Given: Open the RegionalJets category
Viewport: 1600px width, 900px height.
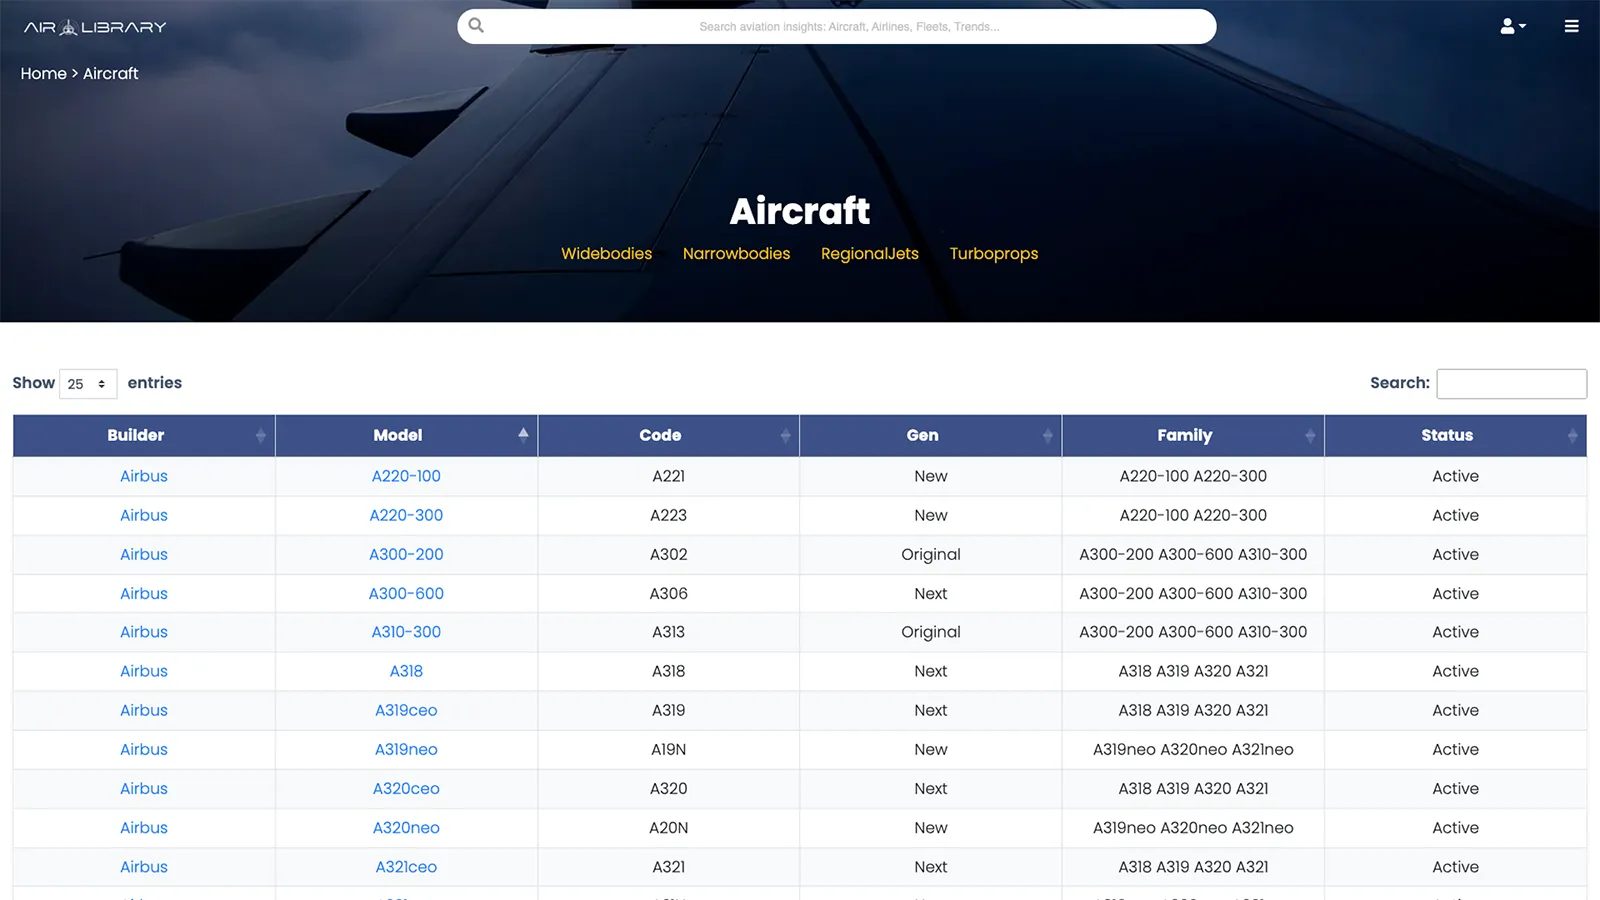Looking at the screenshot, I should point(869,254).
